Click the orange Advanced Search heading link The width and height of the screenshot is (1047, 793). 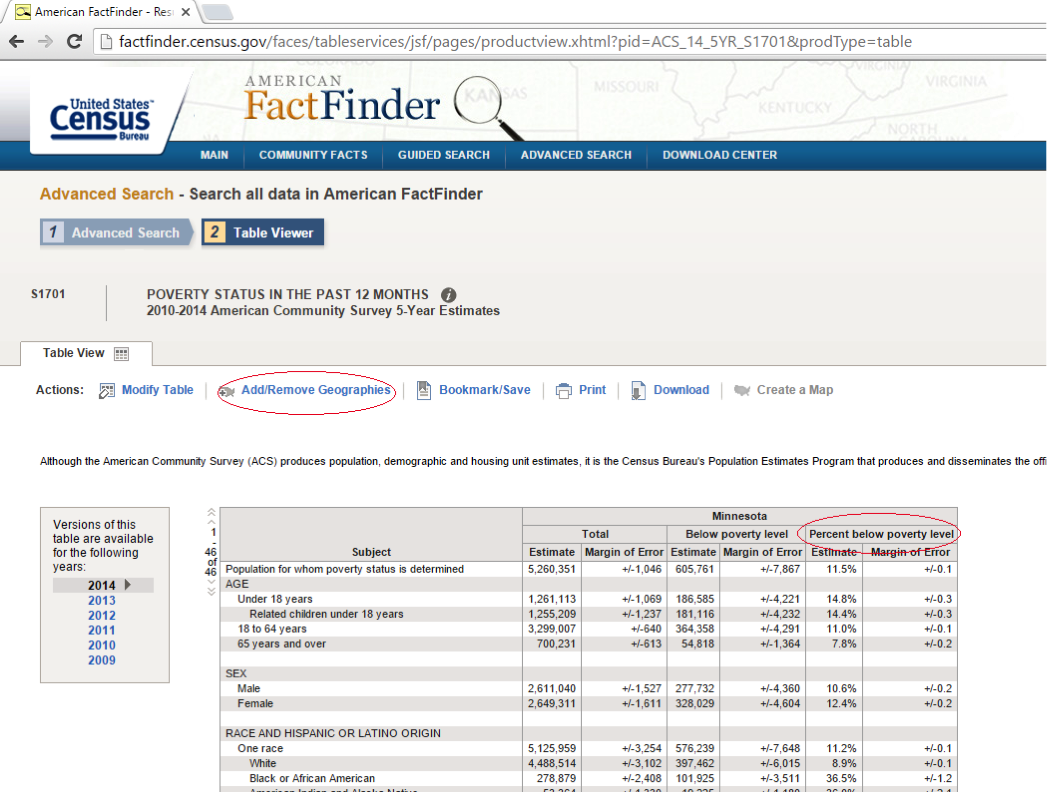tap(107, 194)
